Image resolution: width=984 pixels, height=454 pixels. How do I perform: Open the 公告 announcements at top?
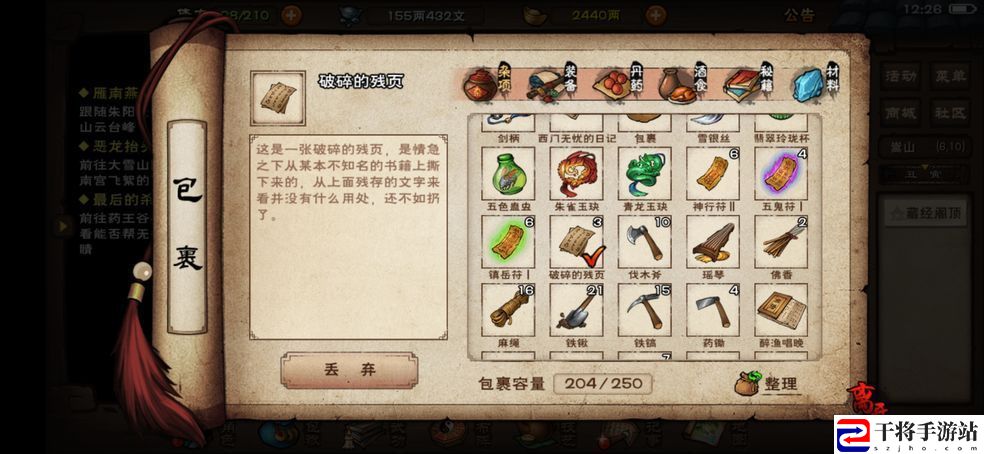(800, 15)
